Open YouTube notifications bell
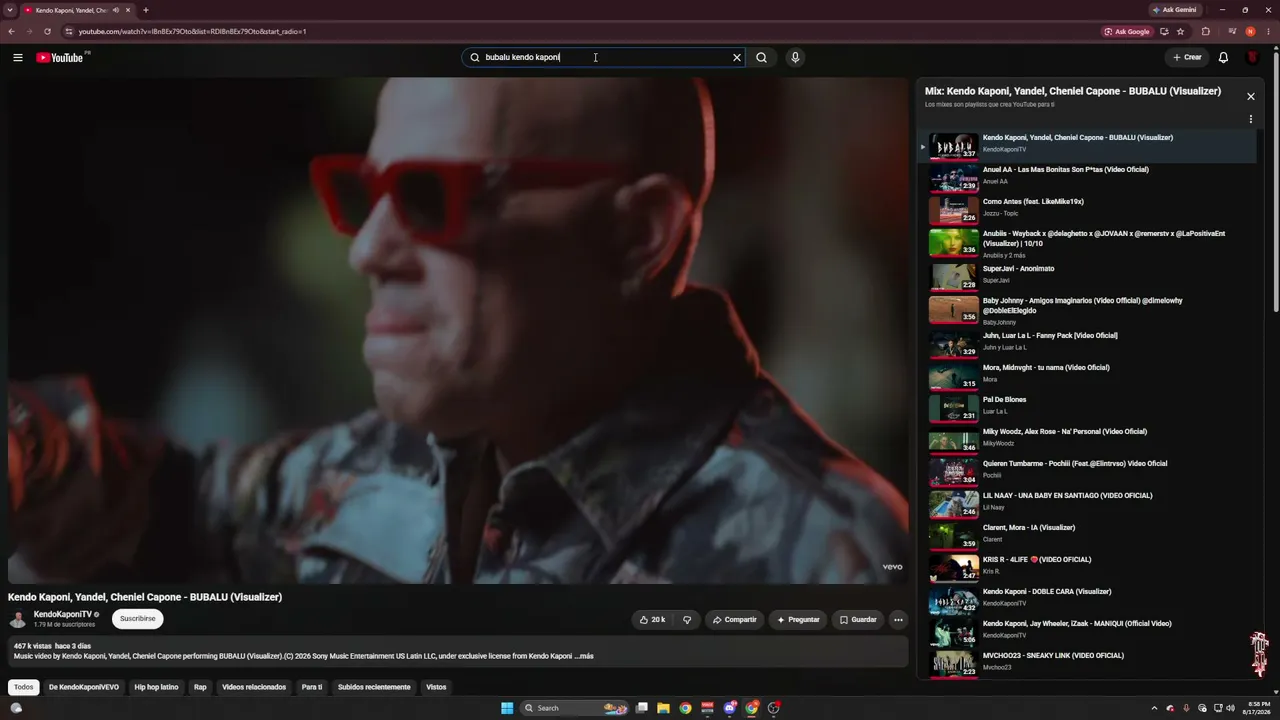The image size is (1280, 720). pyautogui.click(x=1223, y=57)
